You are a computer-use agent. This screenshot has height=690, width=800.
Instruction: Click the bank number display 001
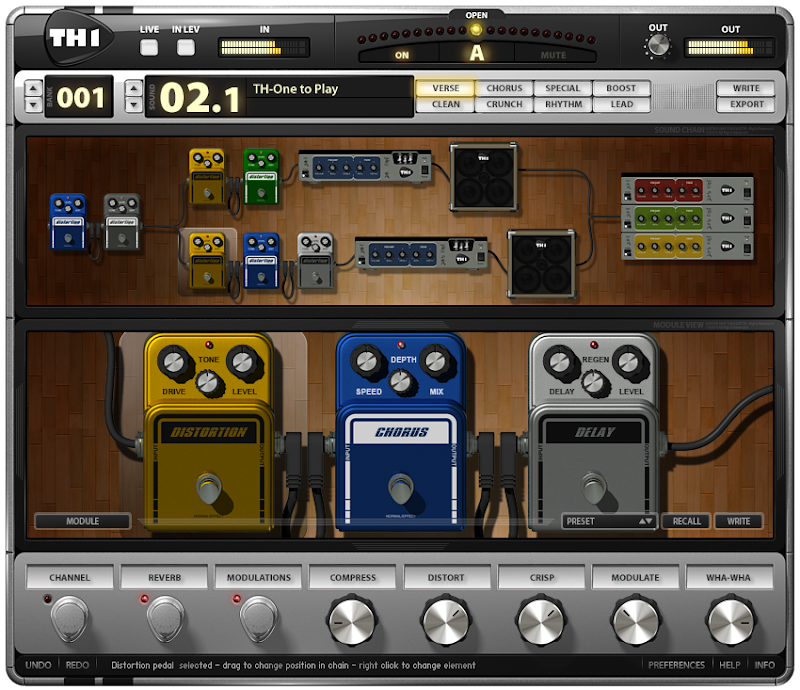80,97
